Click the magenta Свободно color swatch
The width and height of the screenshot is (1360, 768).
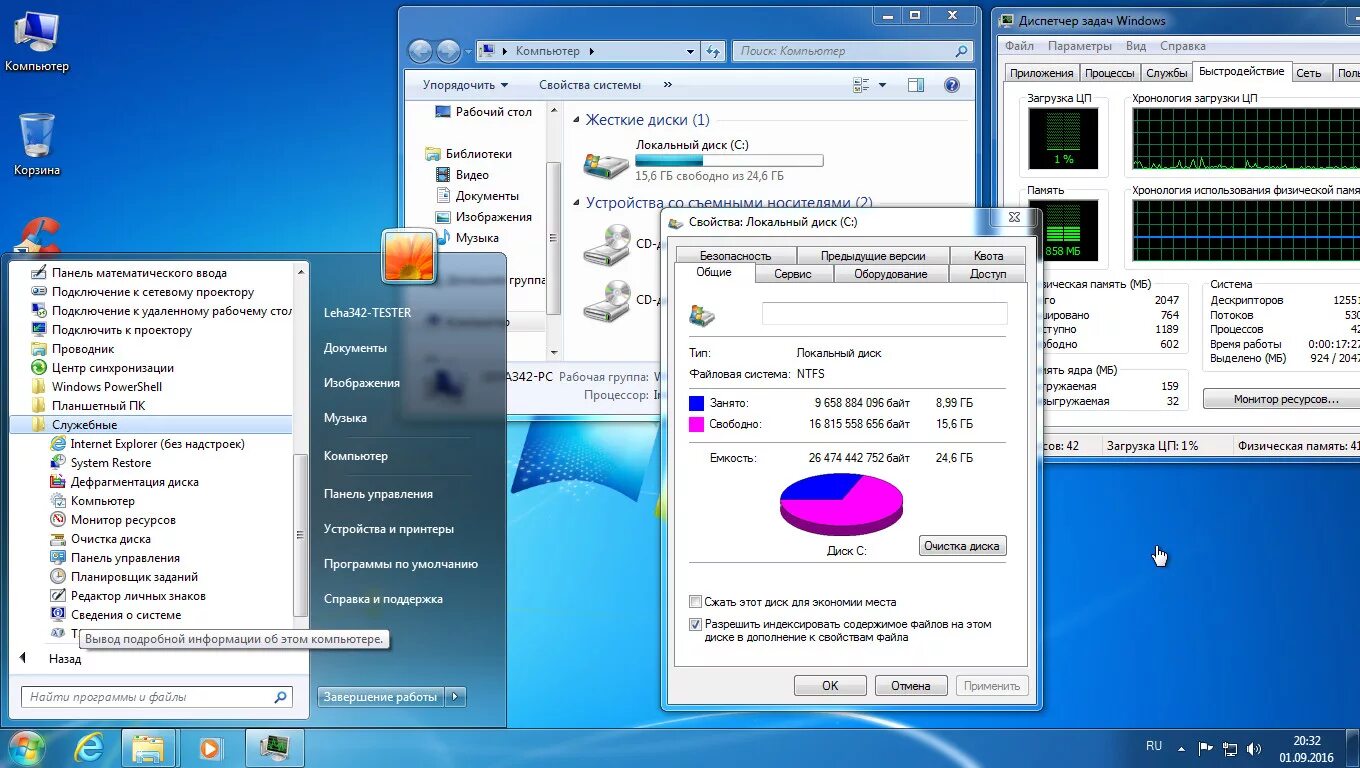click(x=696, y=424)
